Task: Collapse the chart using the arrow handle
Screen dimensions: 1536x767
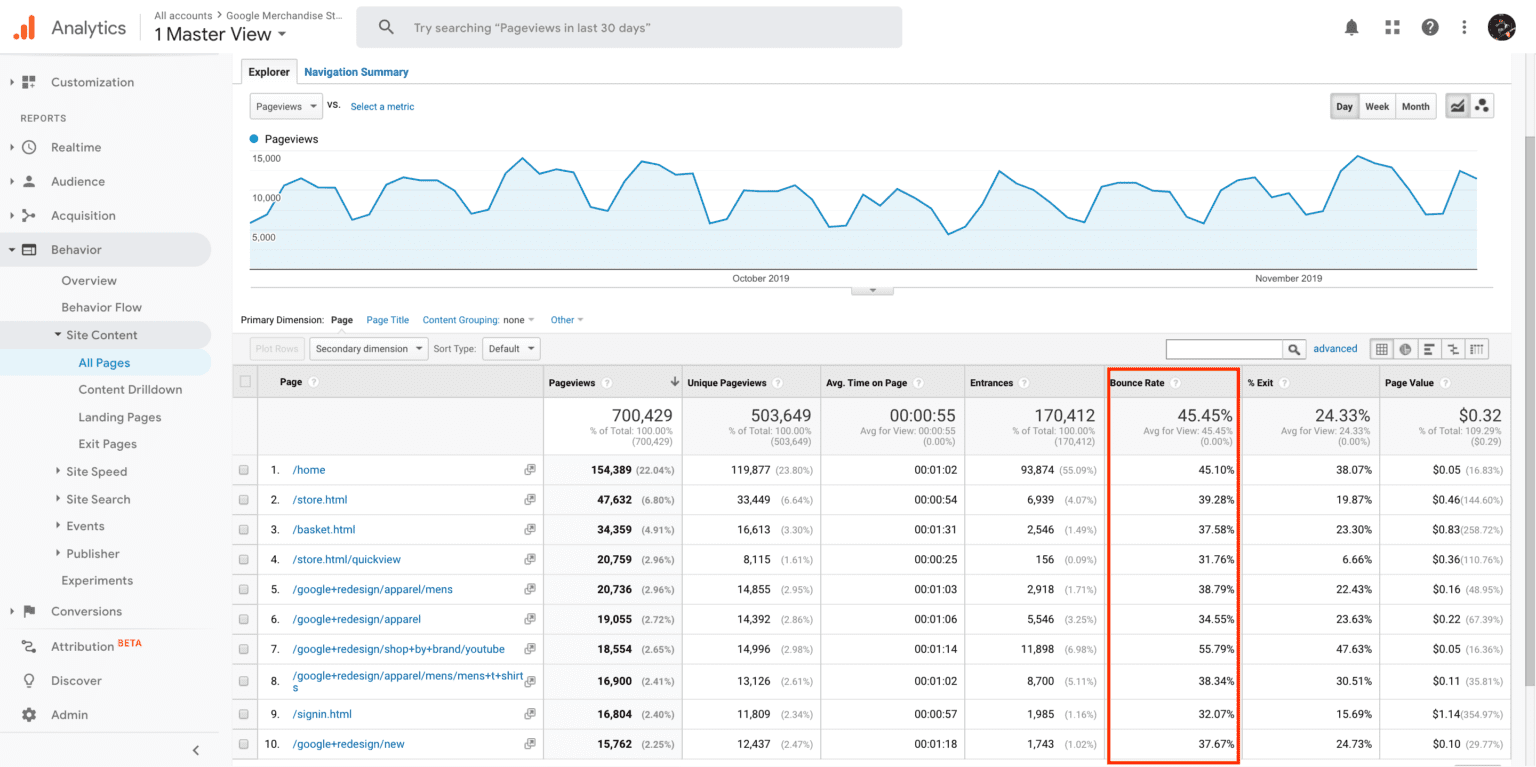Action: pyautogui.click(x=872, y=290)
